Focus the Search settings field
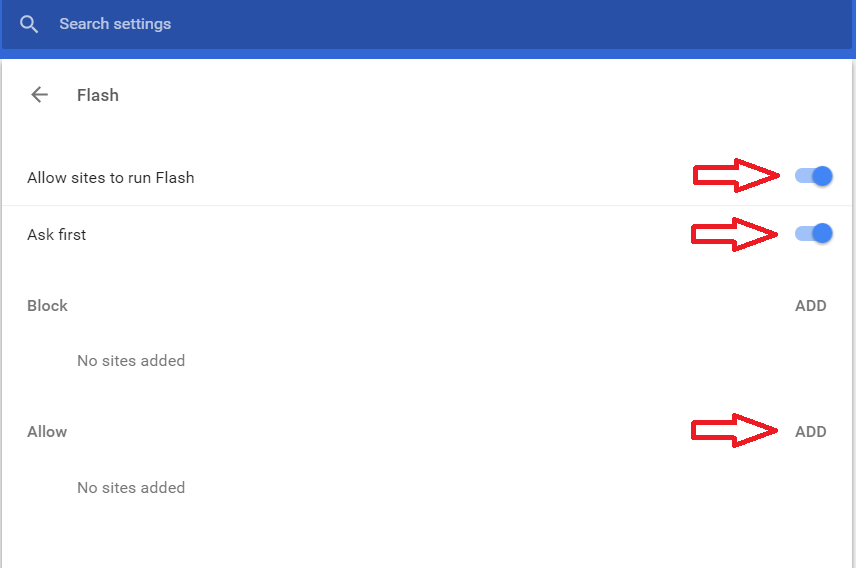 (115, 24)
